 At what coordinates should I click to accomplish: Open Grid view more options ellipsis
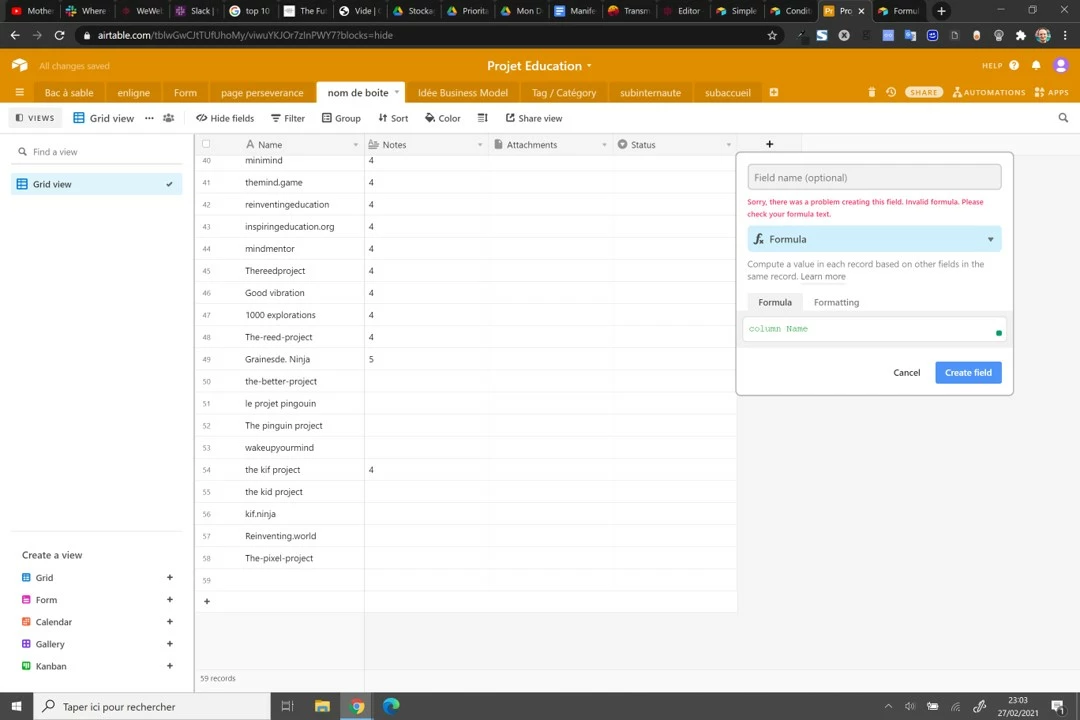point(149,118)
